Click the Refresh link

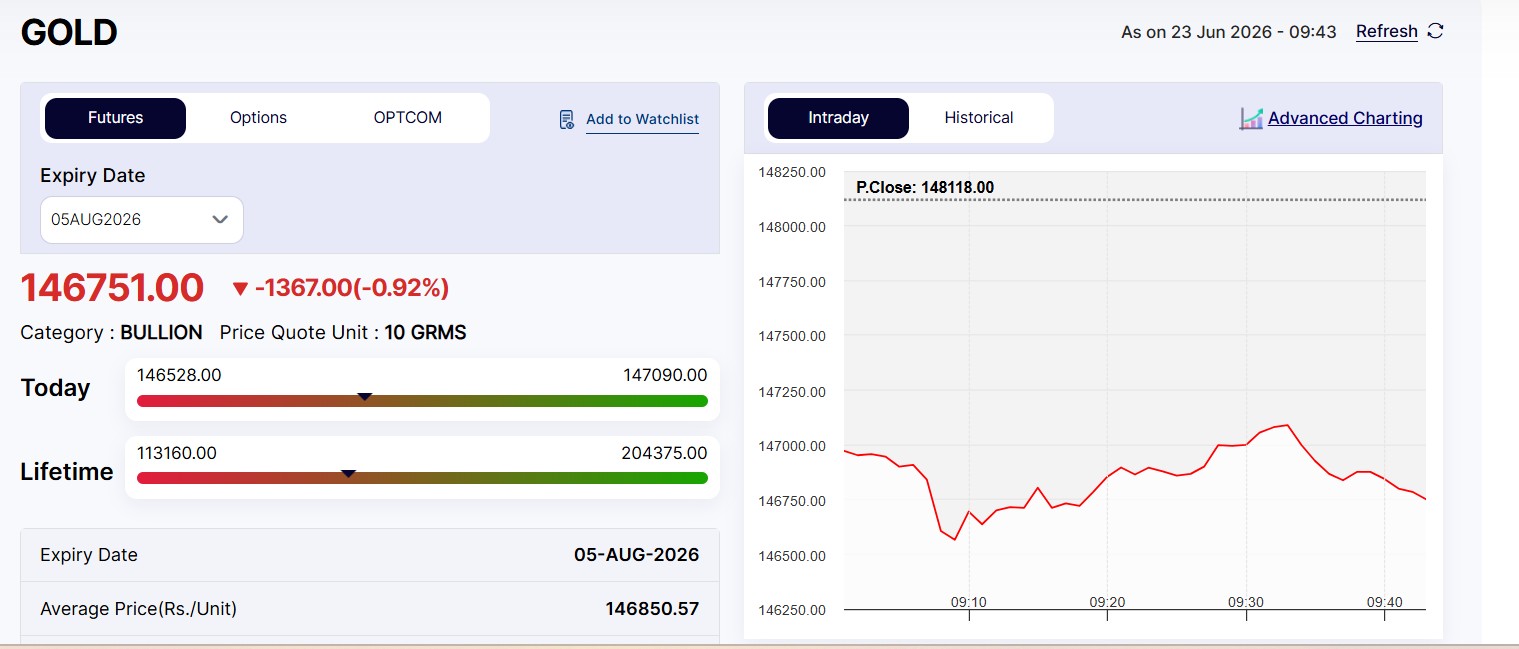point(1386,32)
